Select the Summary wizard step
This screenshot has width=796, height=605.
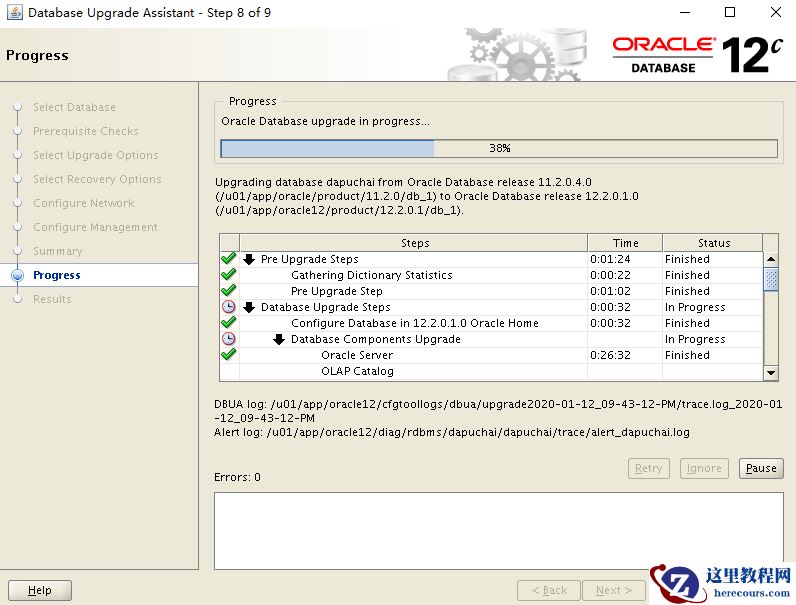[57, 251]
